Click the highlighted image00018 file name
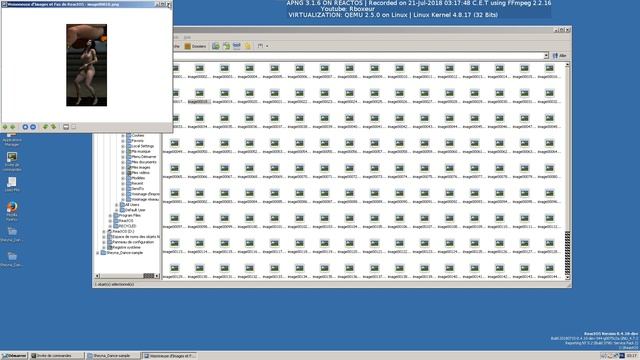This screenshot has width=640, height=360. [199, 102]
